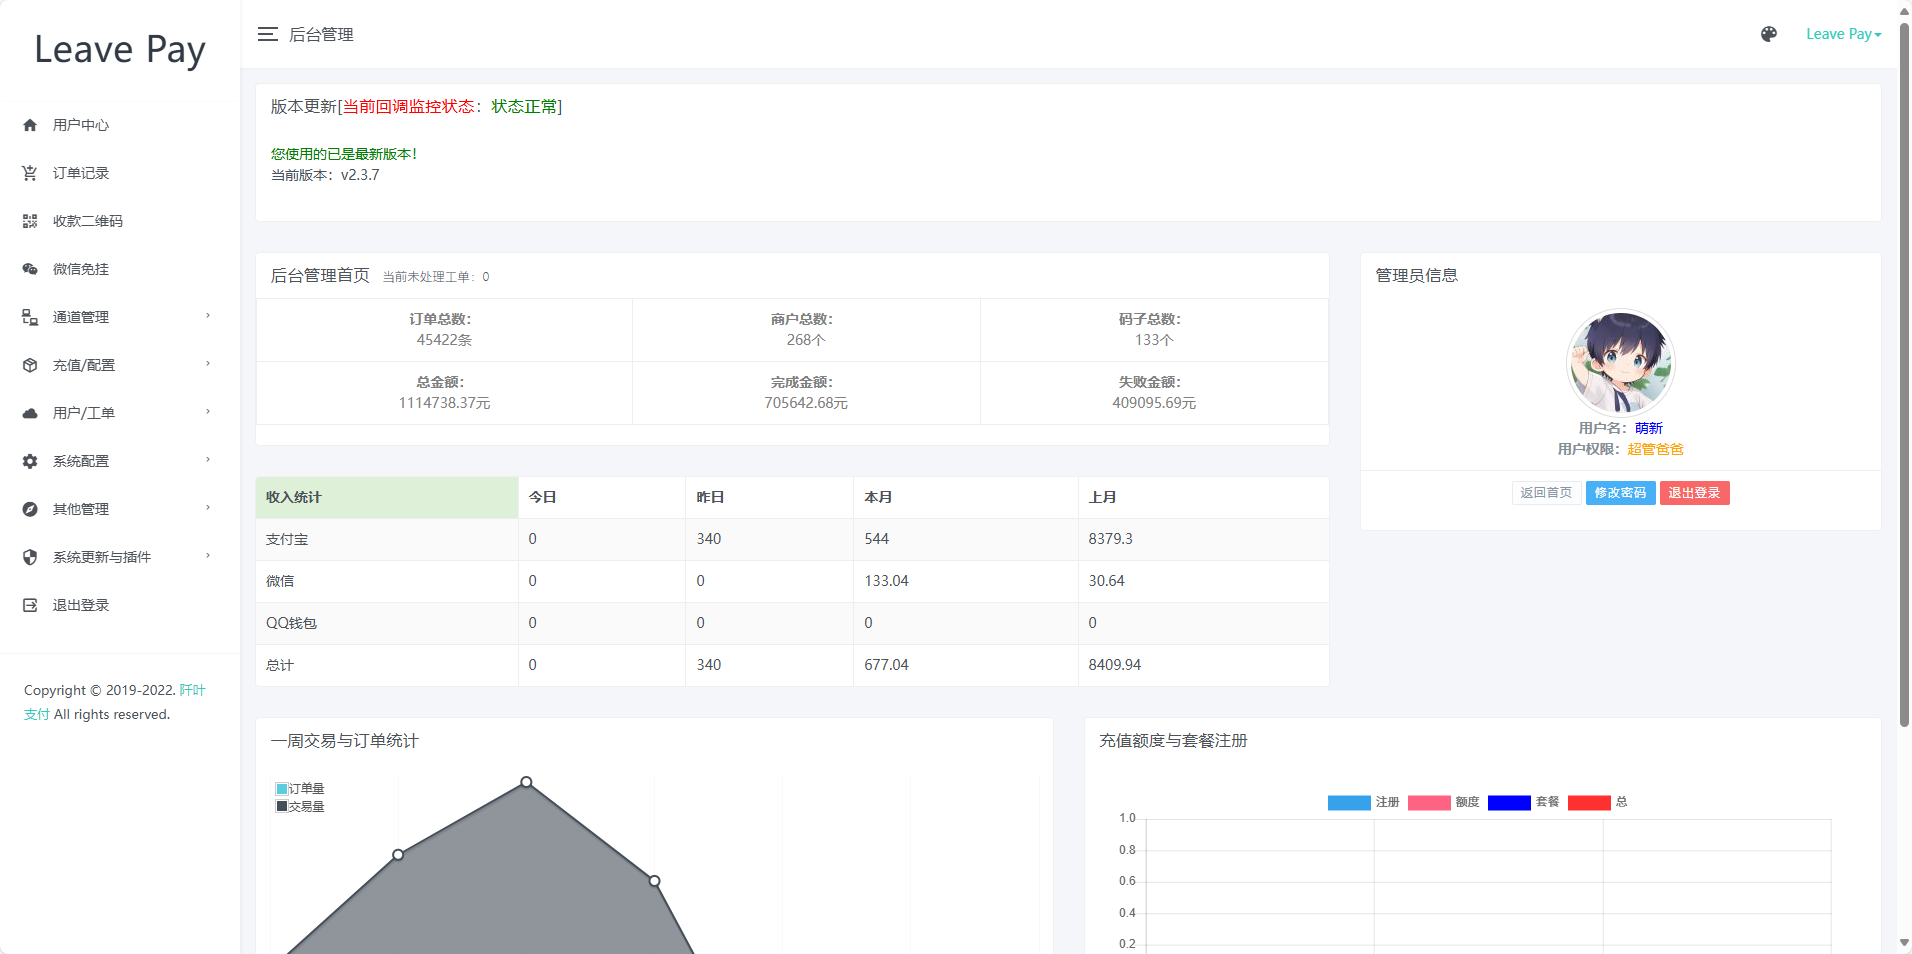Click the WeChat icon beside 微信免挂
This screenshot has height=954, width=1912.
30,269
